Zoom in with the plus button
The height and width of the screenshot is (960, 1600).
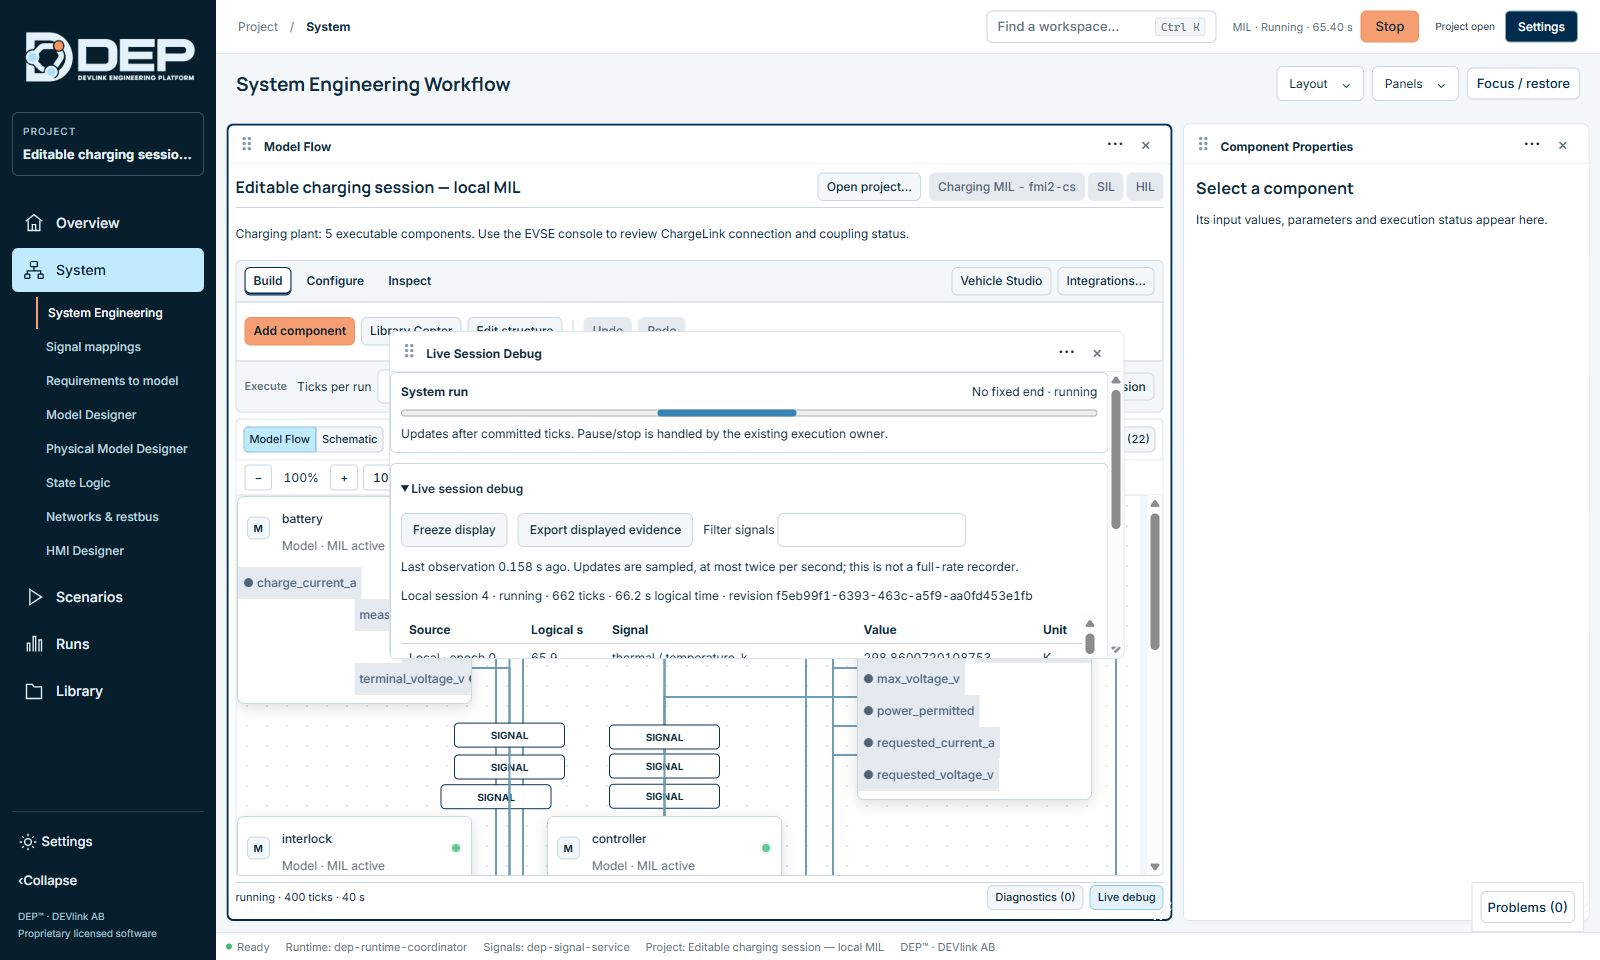(344, 478)
